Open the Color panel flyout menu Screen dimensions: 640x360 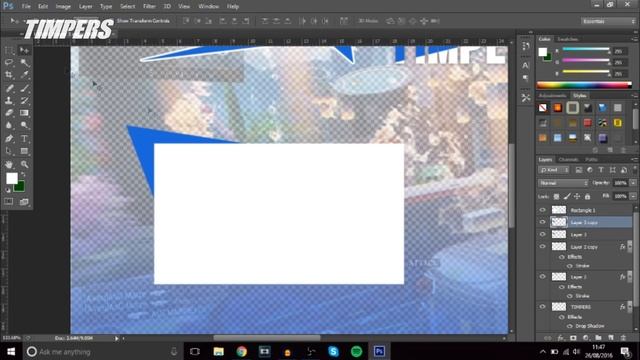635,39
